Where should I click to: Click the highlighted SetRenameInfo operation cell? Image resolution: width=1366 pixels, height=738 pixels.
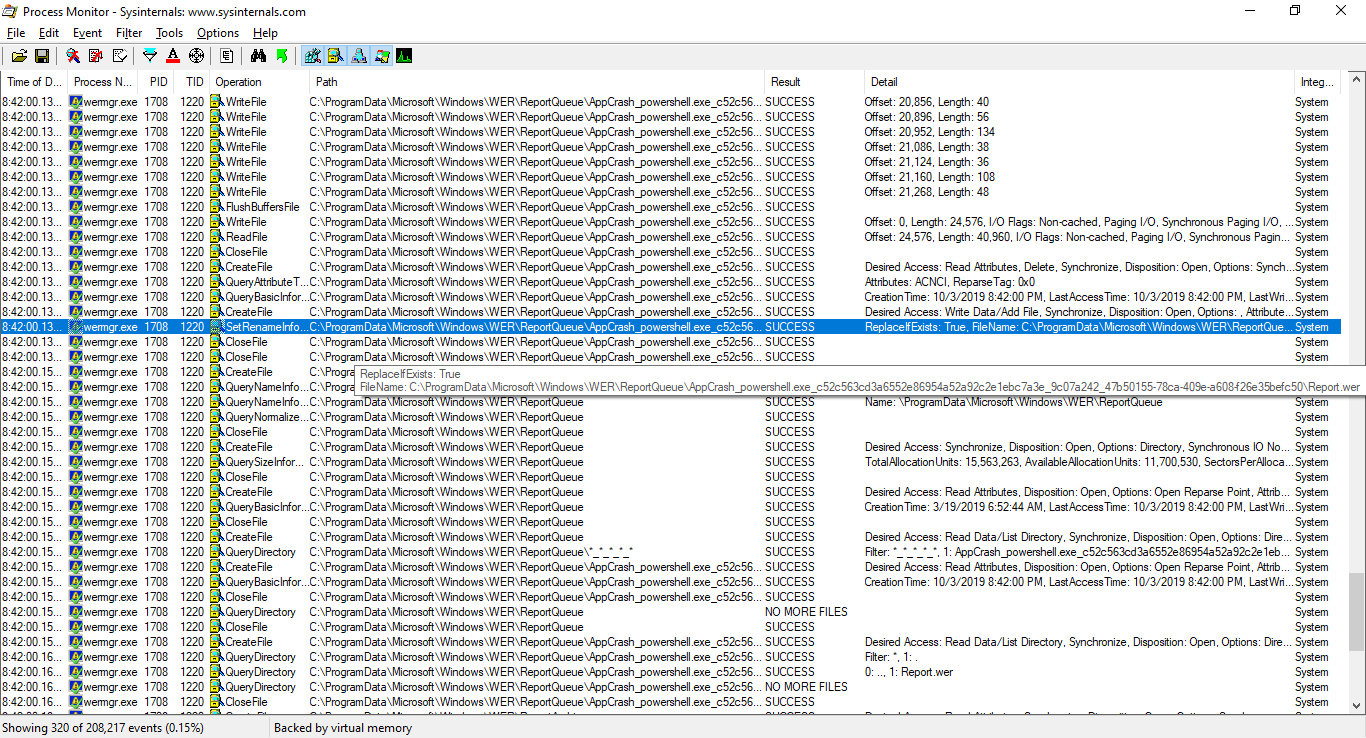coord(260,327)
